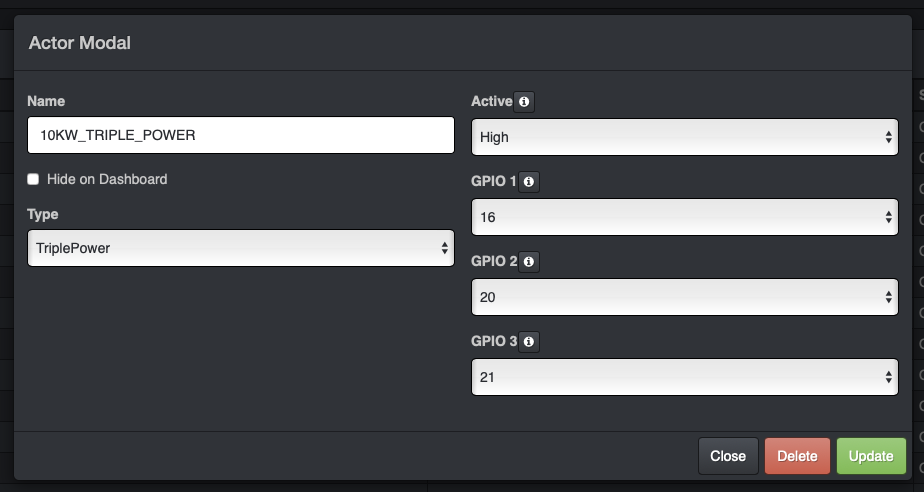This screenshot has width=924, height=492.
Task: Focus the Name field containing 10KW_TRIPLE_POWER
Action: [x=240, y=135]
